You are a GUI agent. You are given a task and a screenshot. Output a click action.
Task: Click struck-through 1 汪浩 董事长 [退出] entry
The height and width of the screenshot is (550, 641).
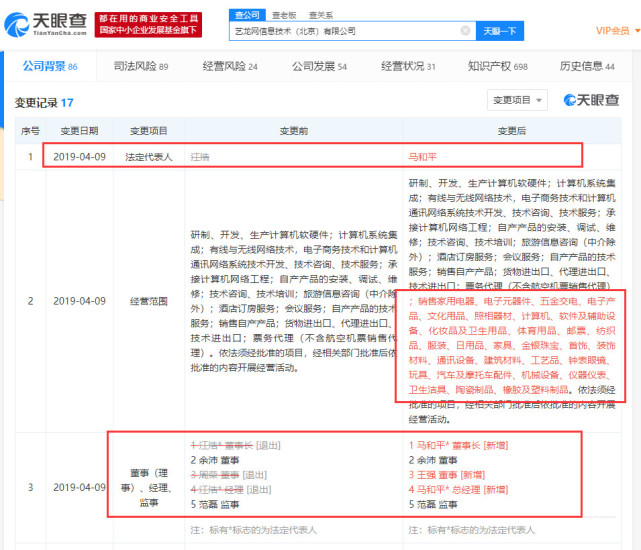click(235, 446)
